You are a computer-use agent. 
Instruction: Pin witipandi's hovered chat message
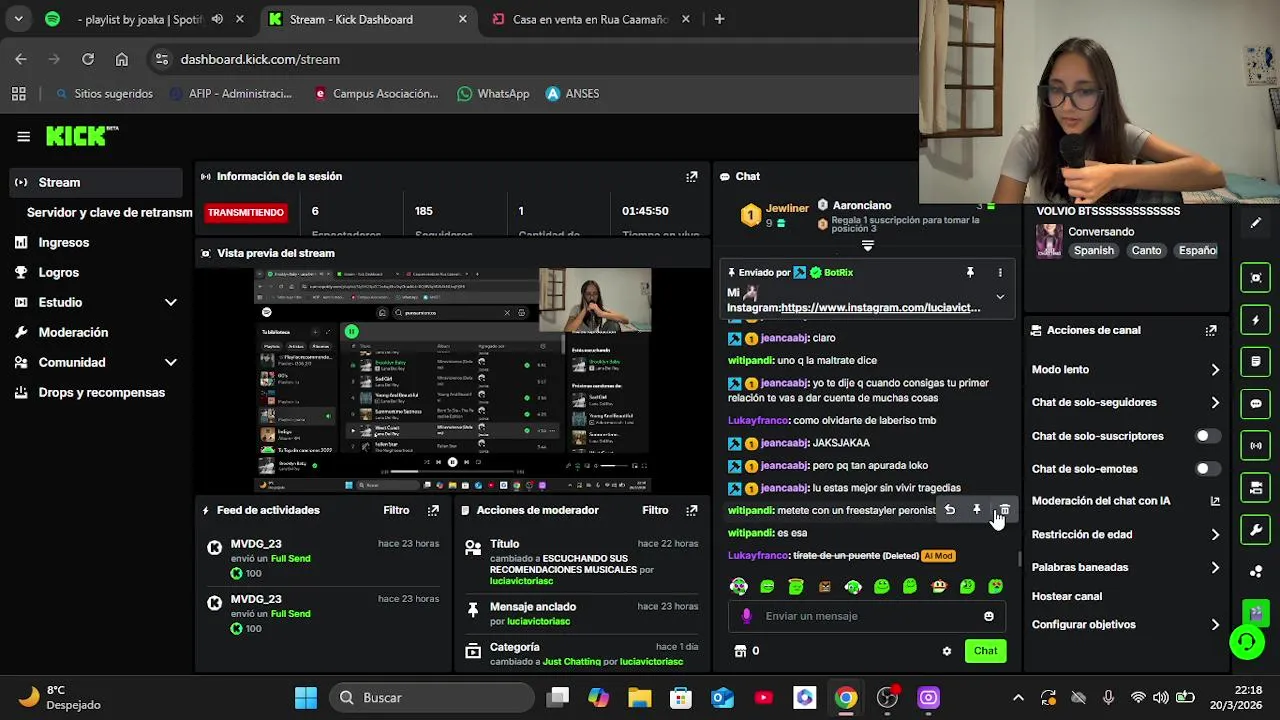coord(977,510)
